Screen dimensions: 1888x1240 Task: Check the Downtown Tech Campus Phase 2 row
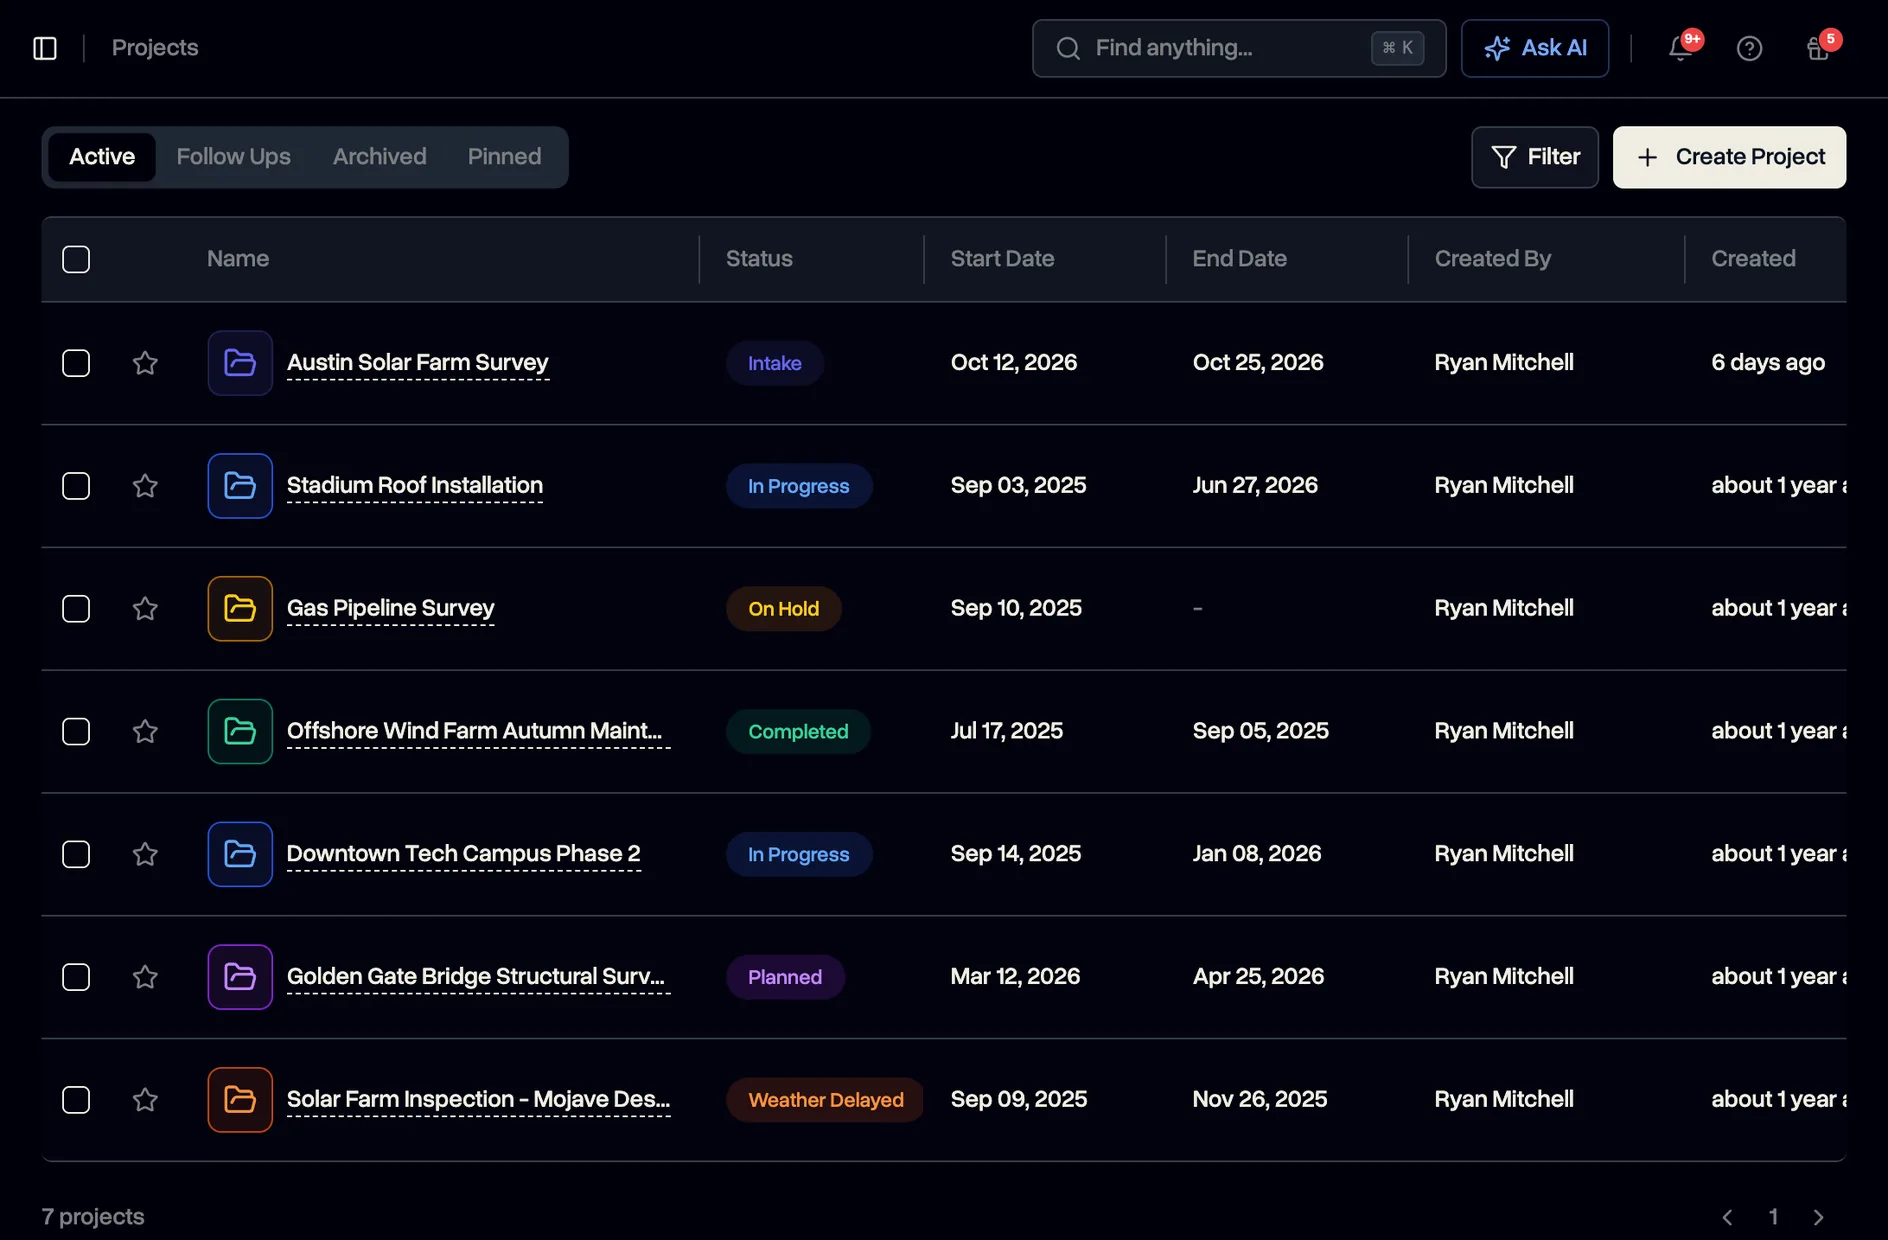(76, 854)
